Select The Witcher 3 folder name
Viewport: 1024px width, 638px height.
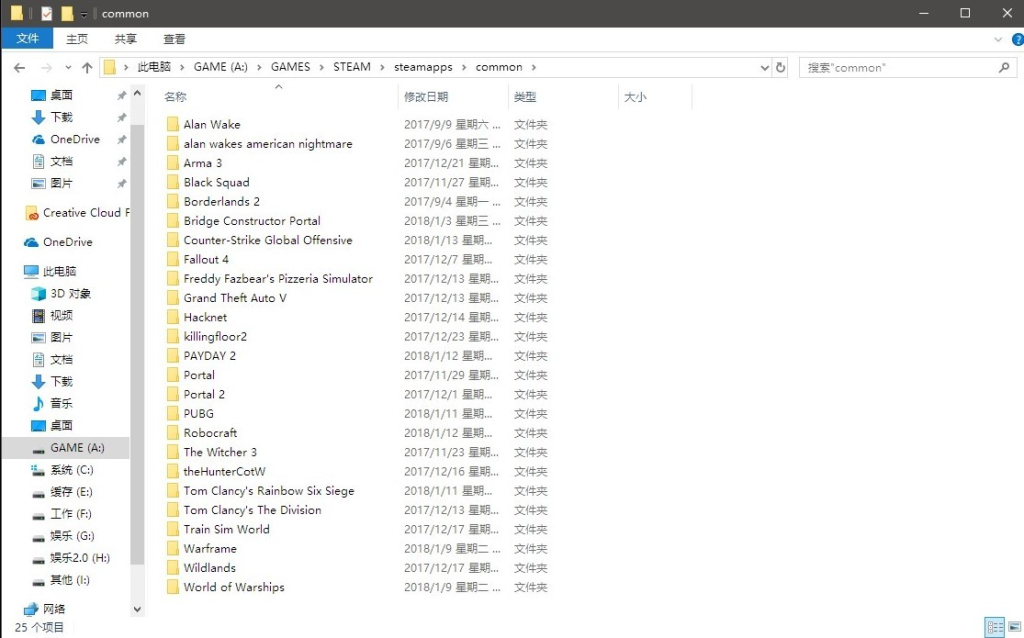tap(220, 452)
